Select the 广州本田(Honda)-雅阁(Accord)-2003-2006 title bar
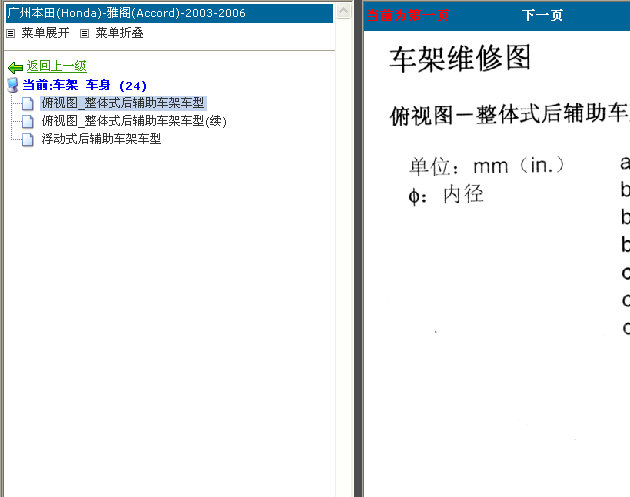Screen dimensions: 630x497 tap(169, 13)
